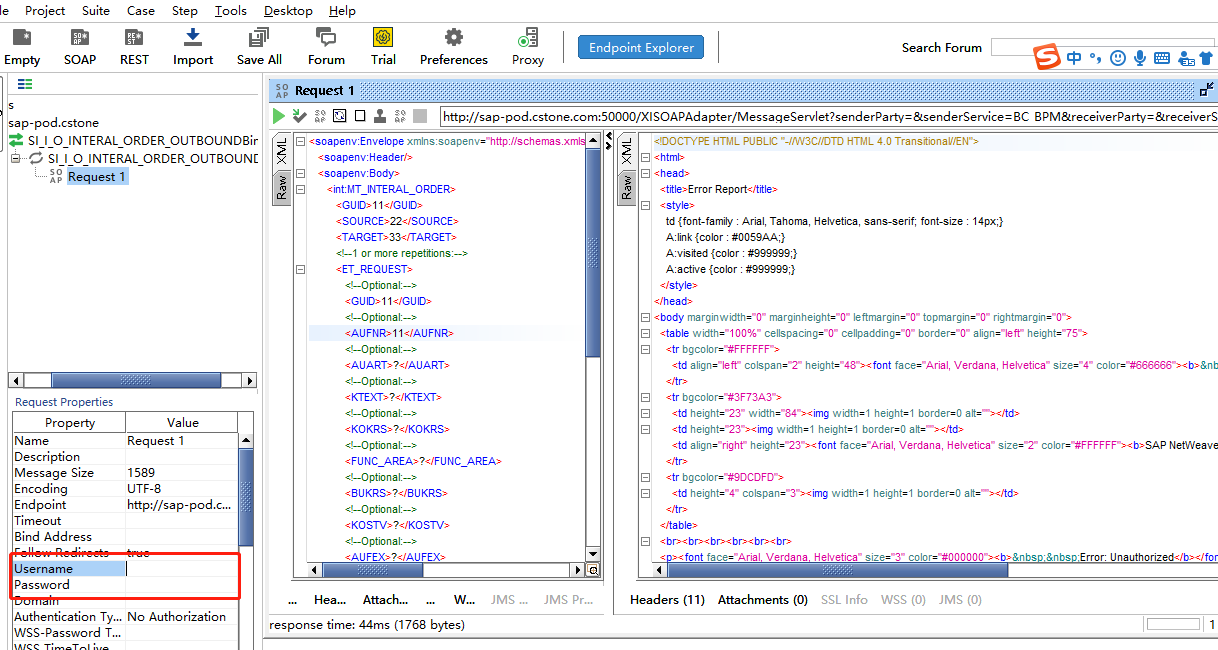The width and height of the screenshot is (1218, 650).
Task: Collapse the table node in response
Action: 645,333
